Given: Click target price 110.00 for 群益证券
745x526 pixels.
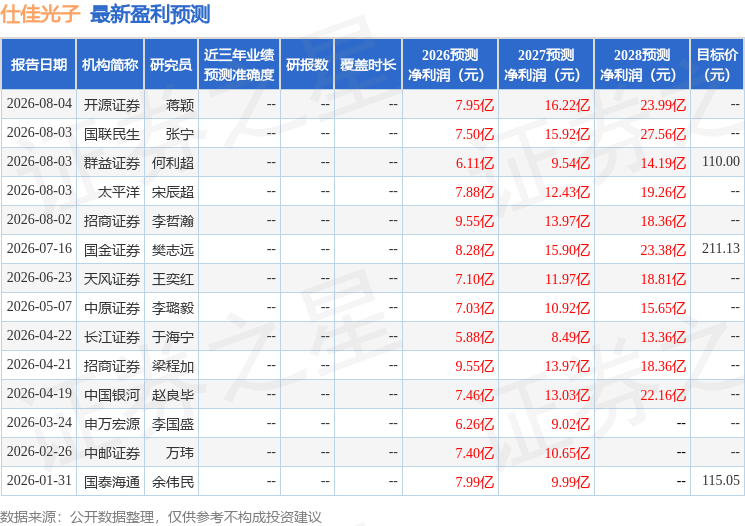Looking at the screenshot, I should (721, 162).
